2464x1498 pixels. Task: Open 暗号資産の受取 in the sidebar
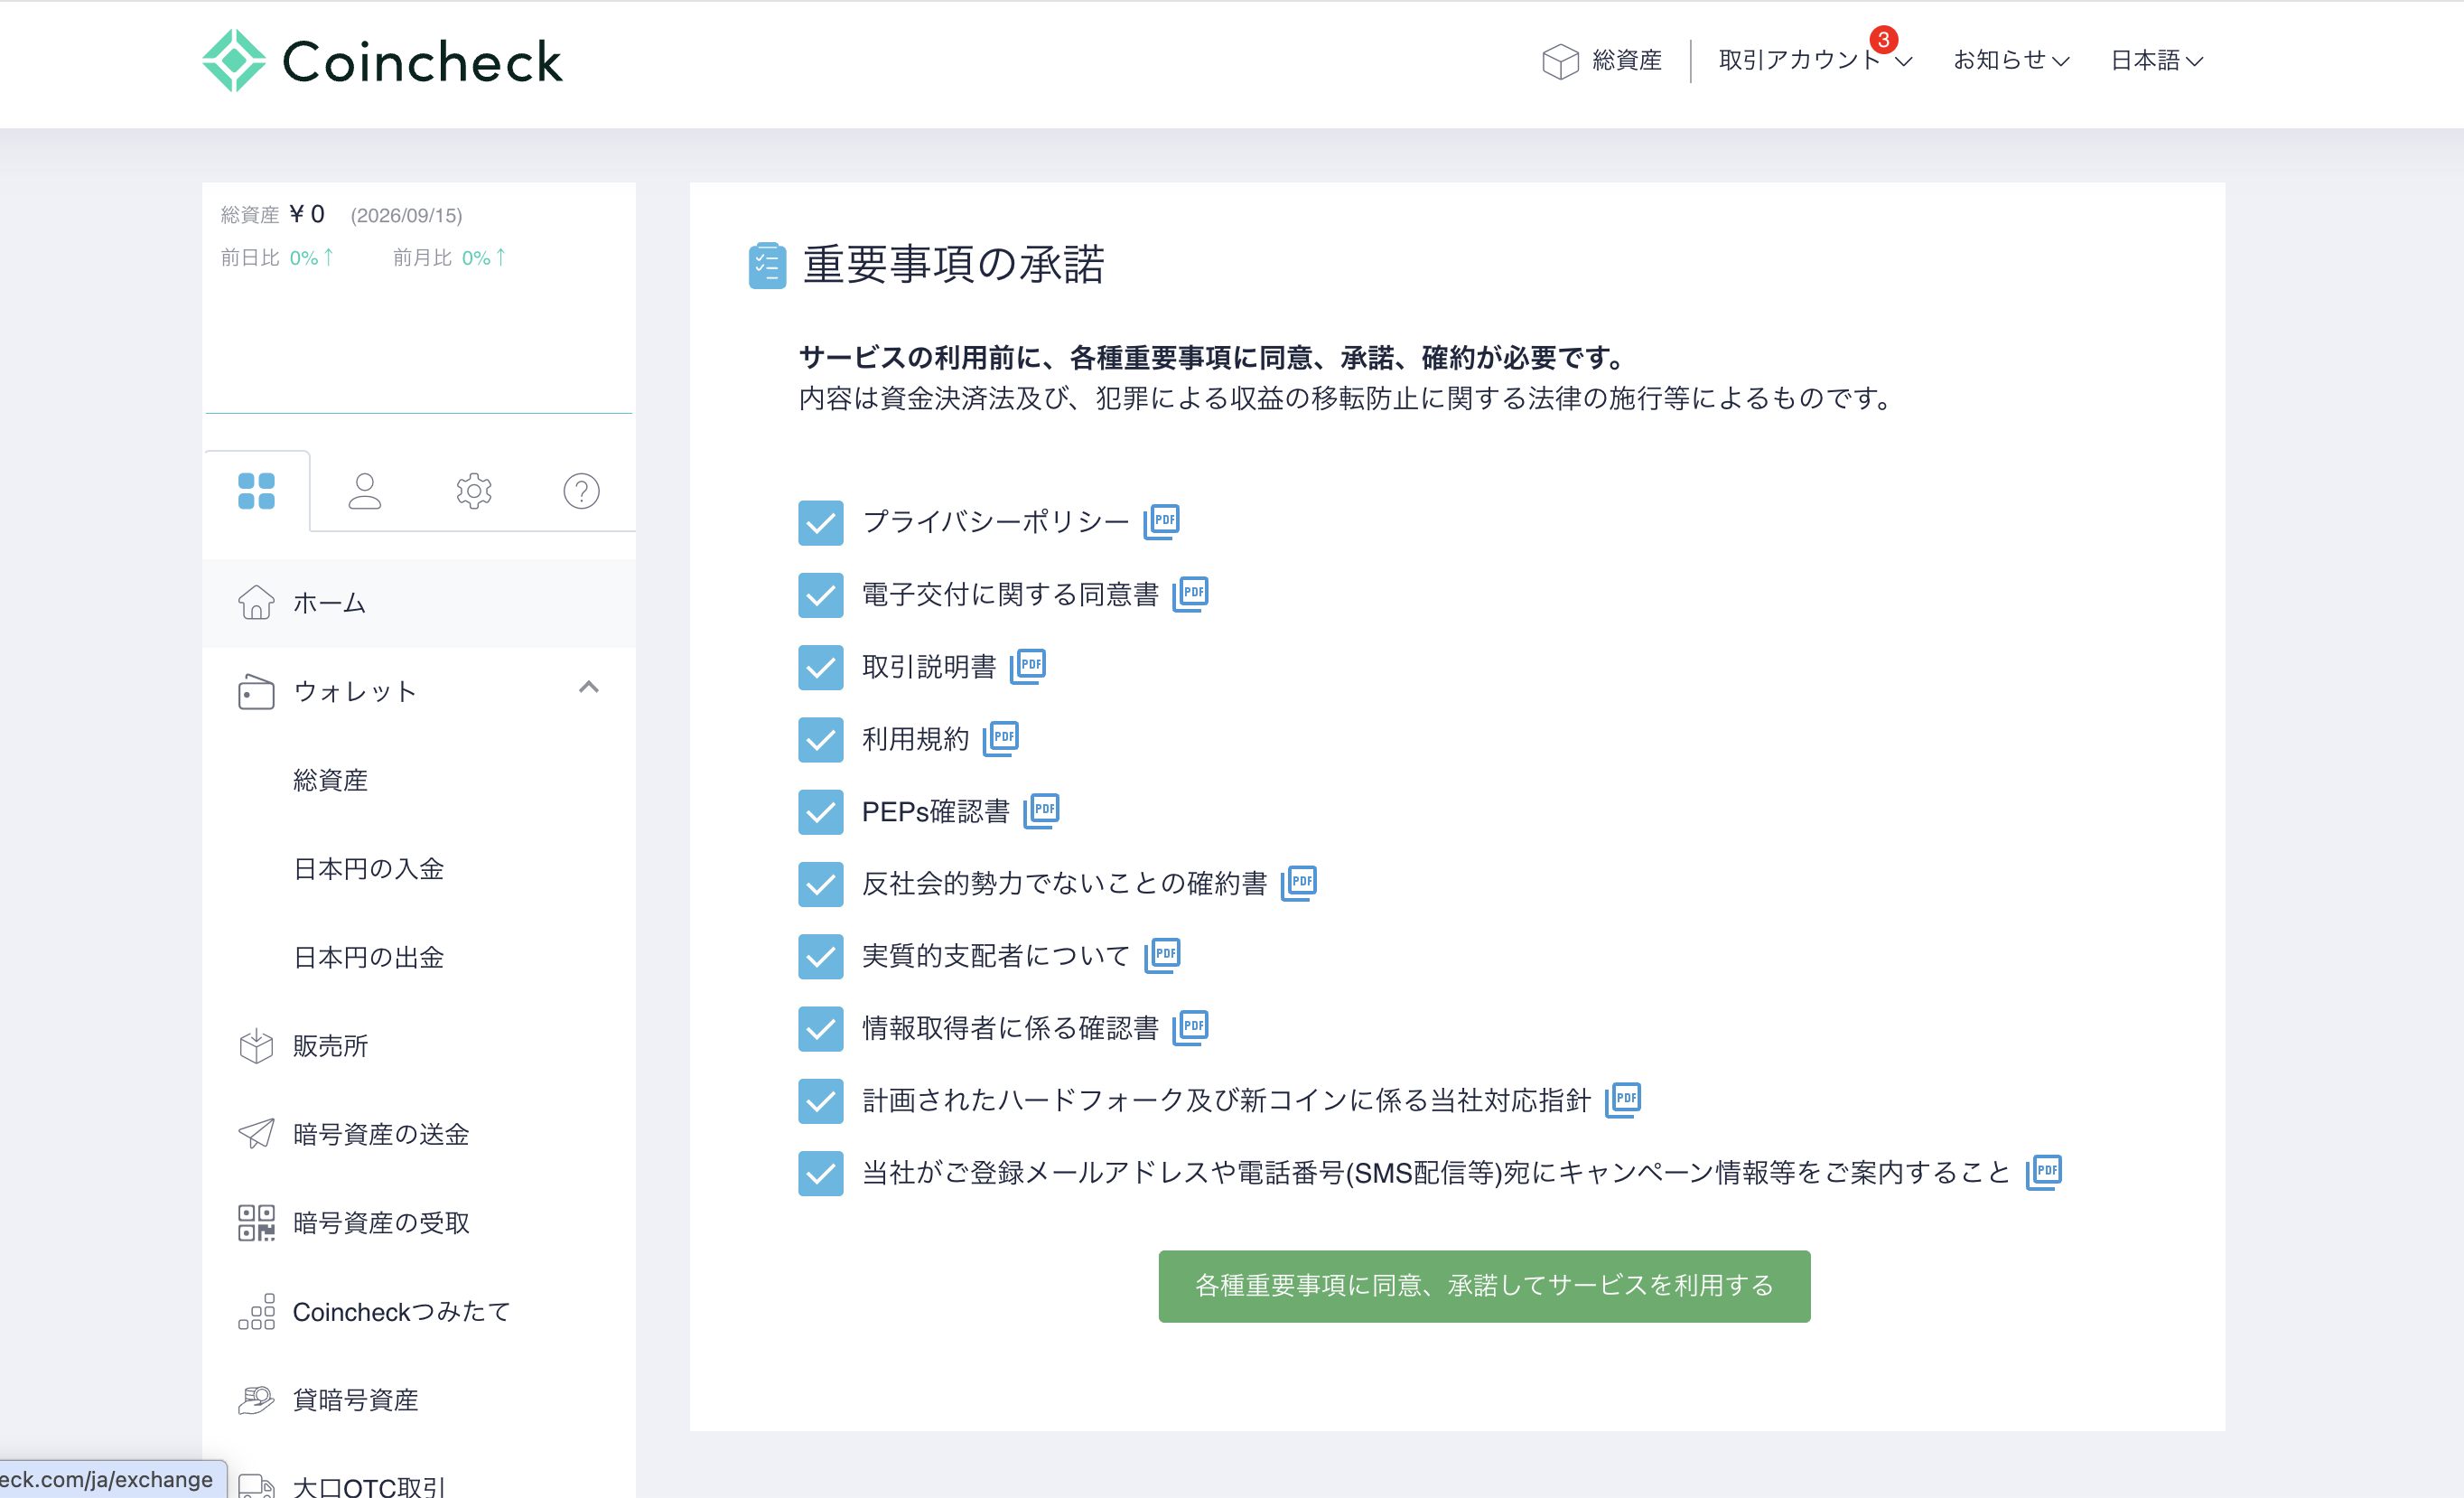(419, 1223)
